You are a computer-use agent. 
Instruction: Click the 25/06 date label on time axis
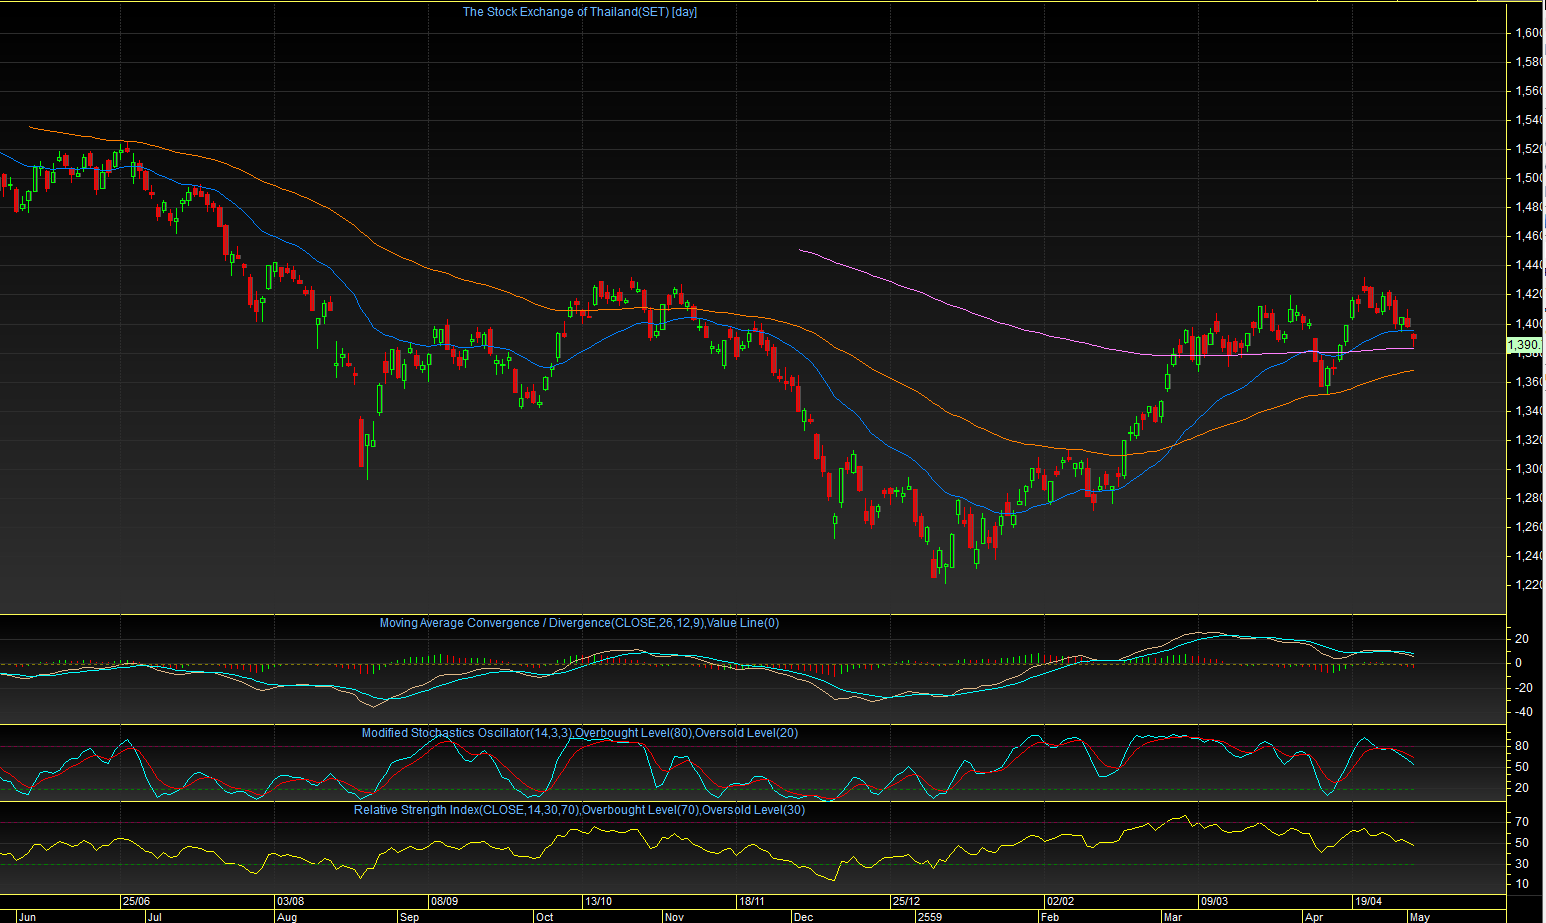(x=137, y=902)
